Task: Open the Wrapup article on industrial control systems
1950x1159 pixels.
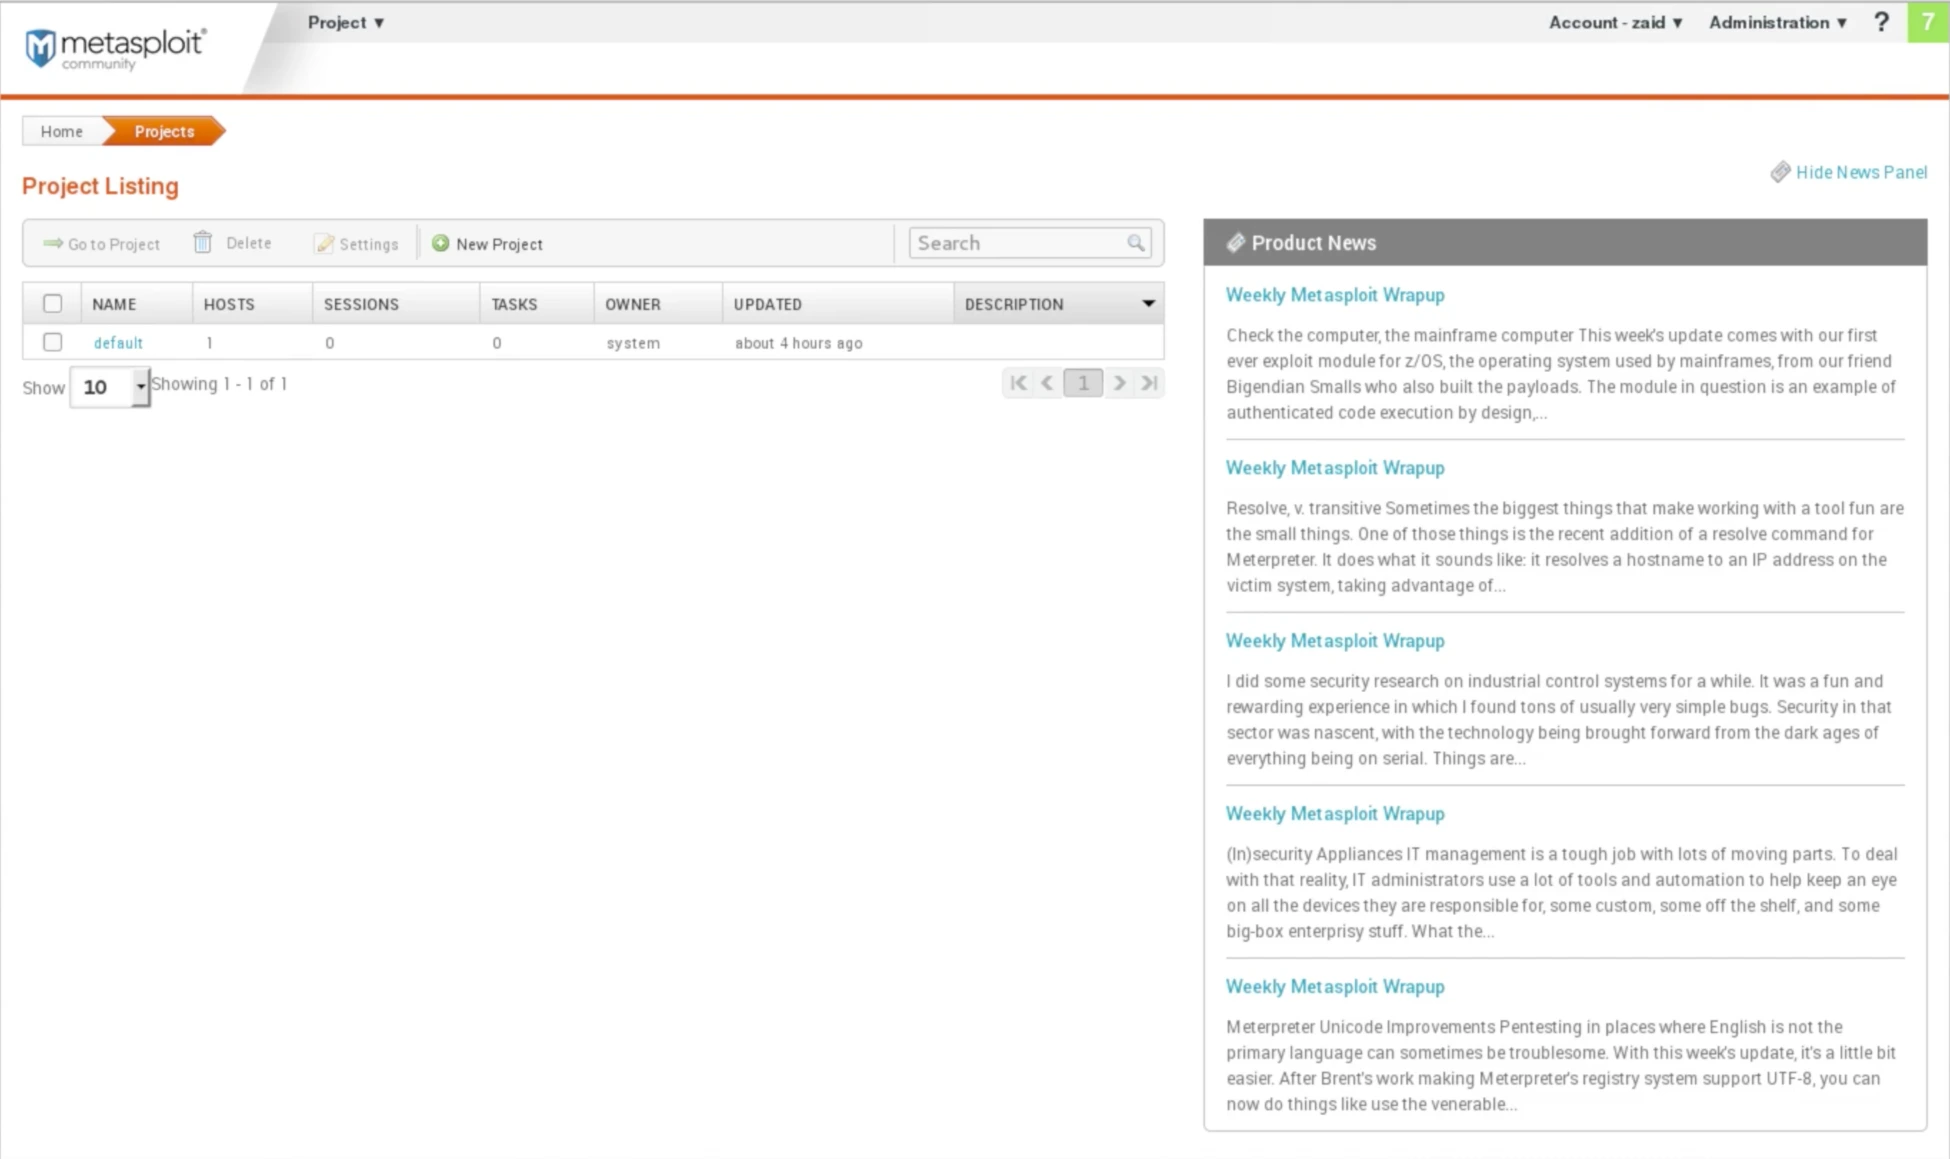Action: click(1335, 641)
